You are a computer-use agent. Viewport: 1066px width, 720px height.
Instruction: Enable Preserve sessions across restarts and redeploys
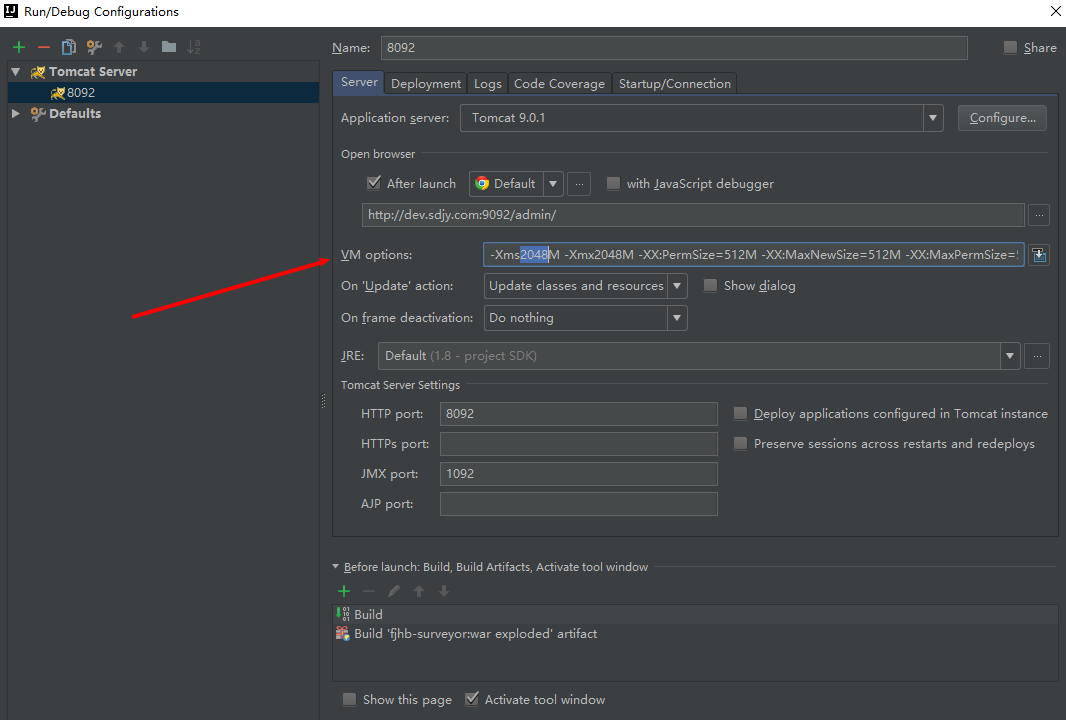click(x=740, y=443)
